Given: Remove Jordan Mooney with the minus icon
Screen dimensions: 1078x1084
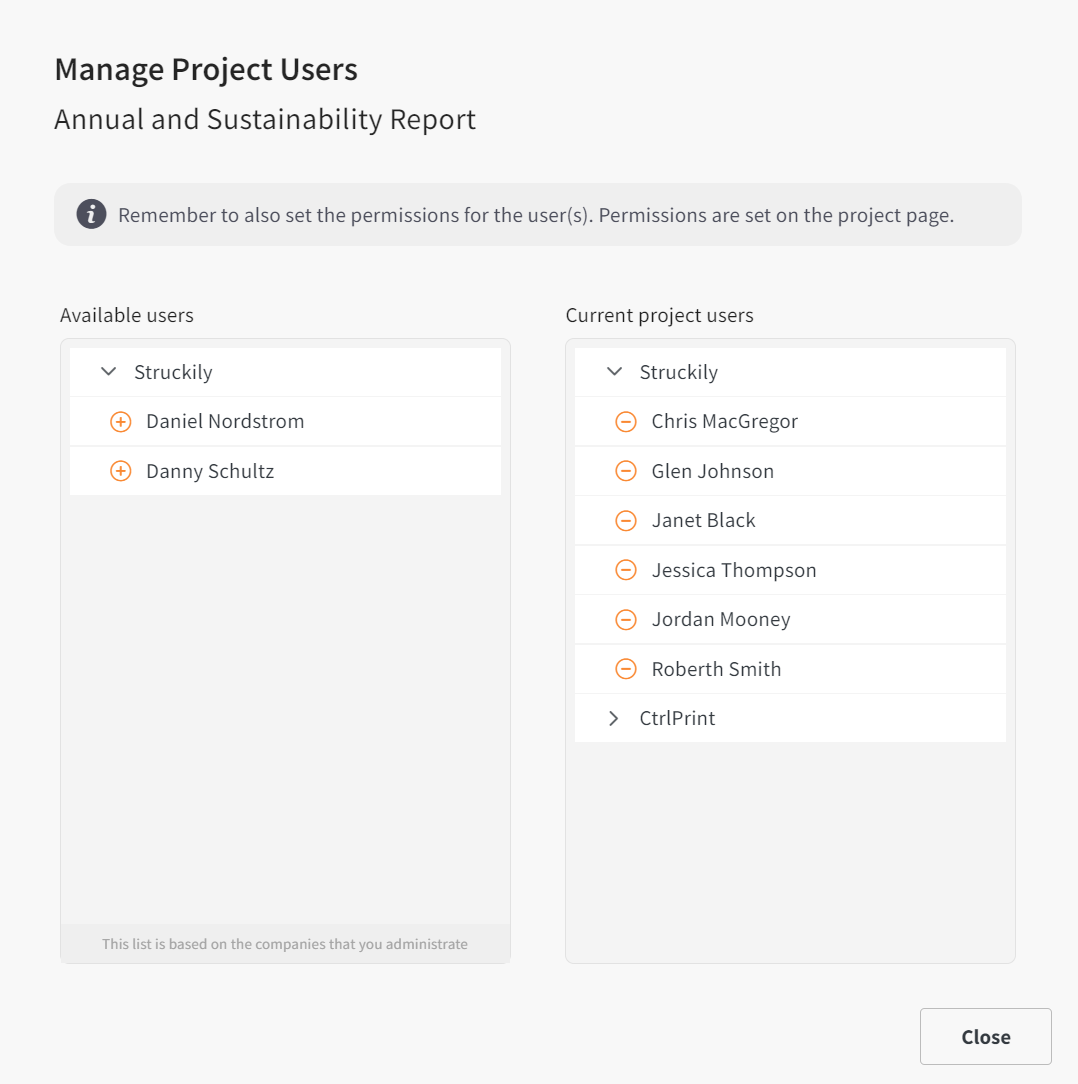Looking at the screenshot, I should tap(626, 619).
